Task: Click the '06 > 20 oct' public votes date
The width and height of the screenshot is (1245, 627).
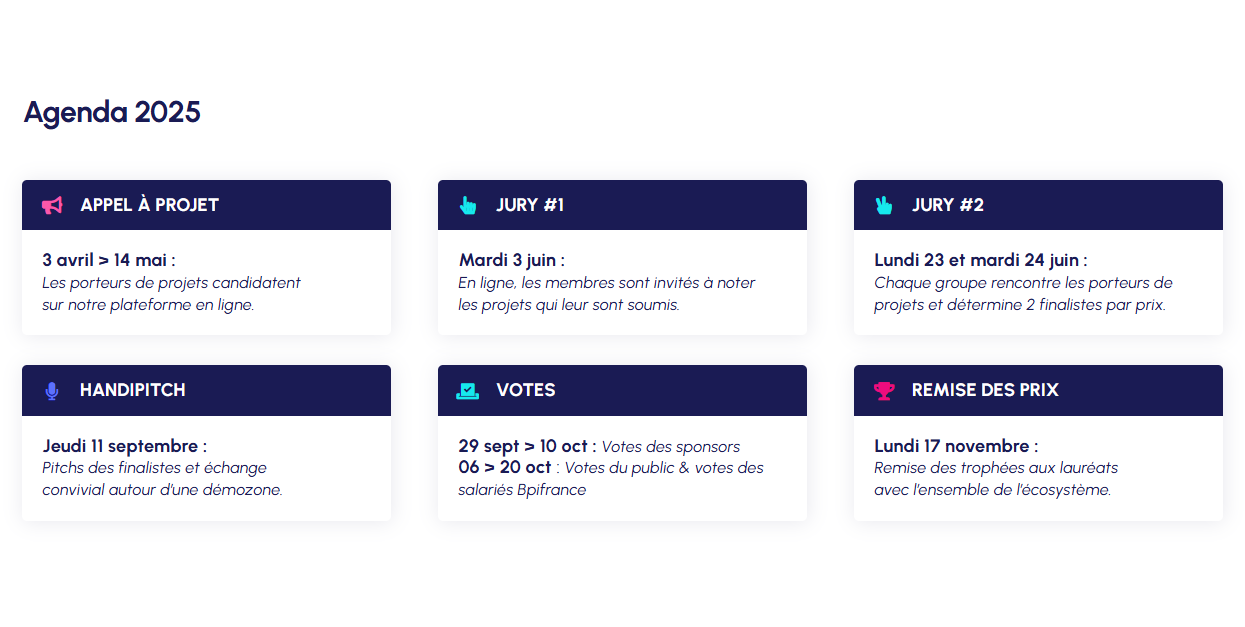Action: coord(505,467)
